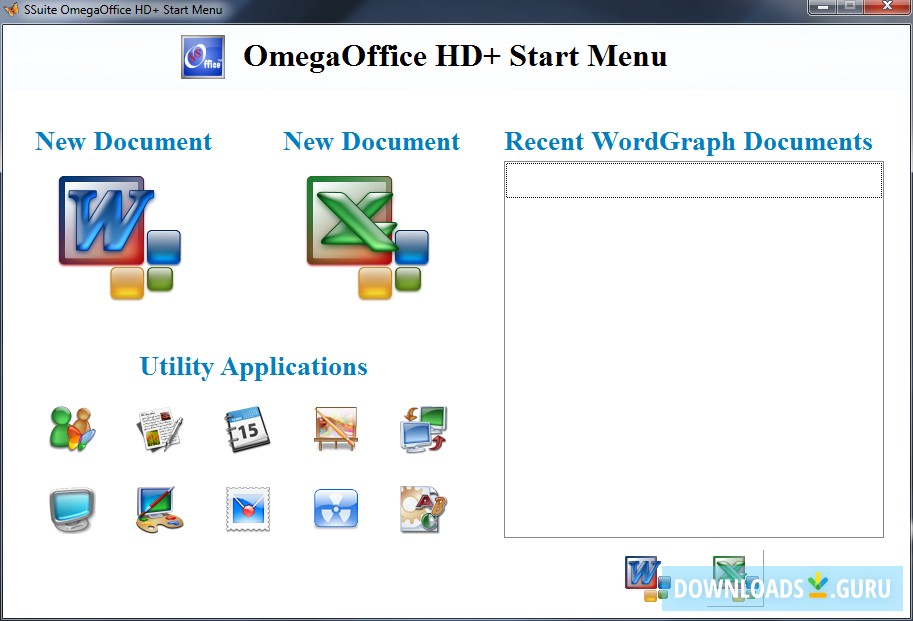Open the postage stamp mail utility
Viewport: 913px width, 621px height.
click(247, 509)
